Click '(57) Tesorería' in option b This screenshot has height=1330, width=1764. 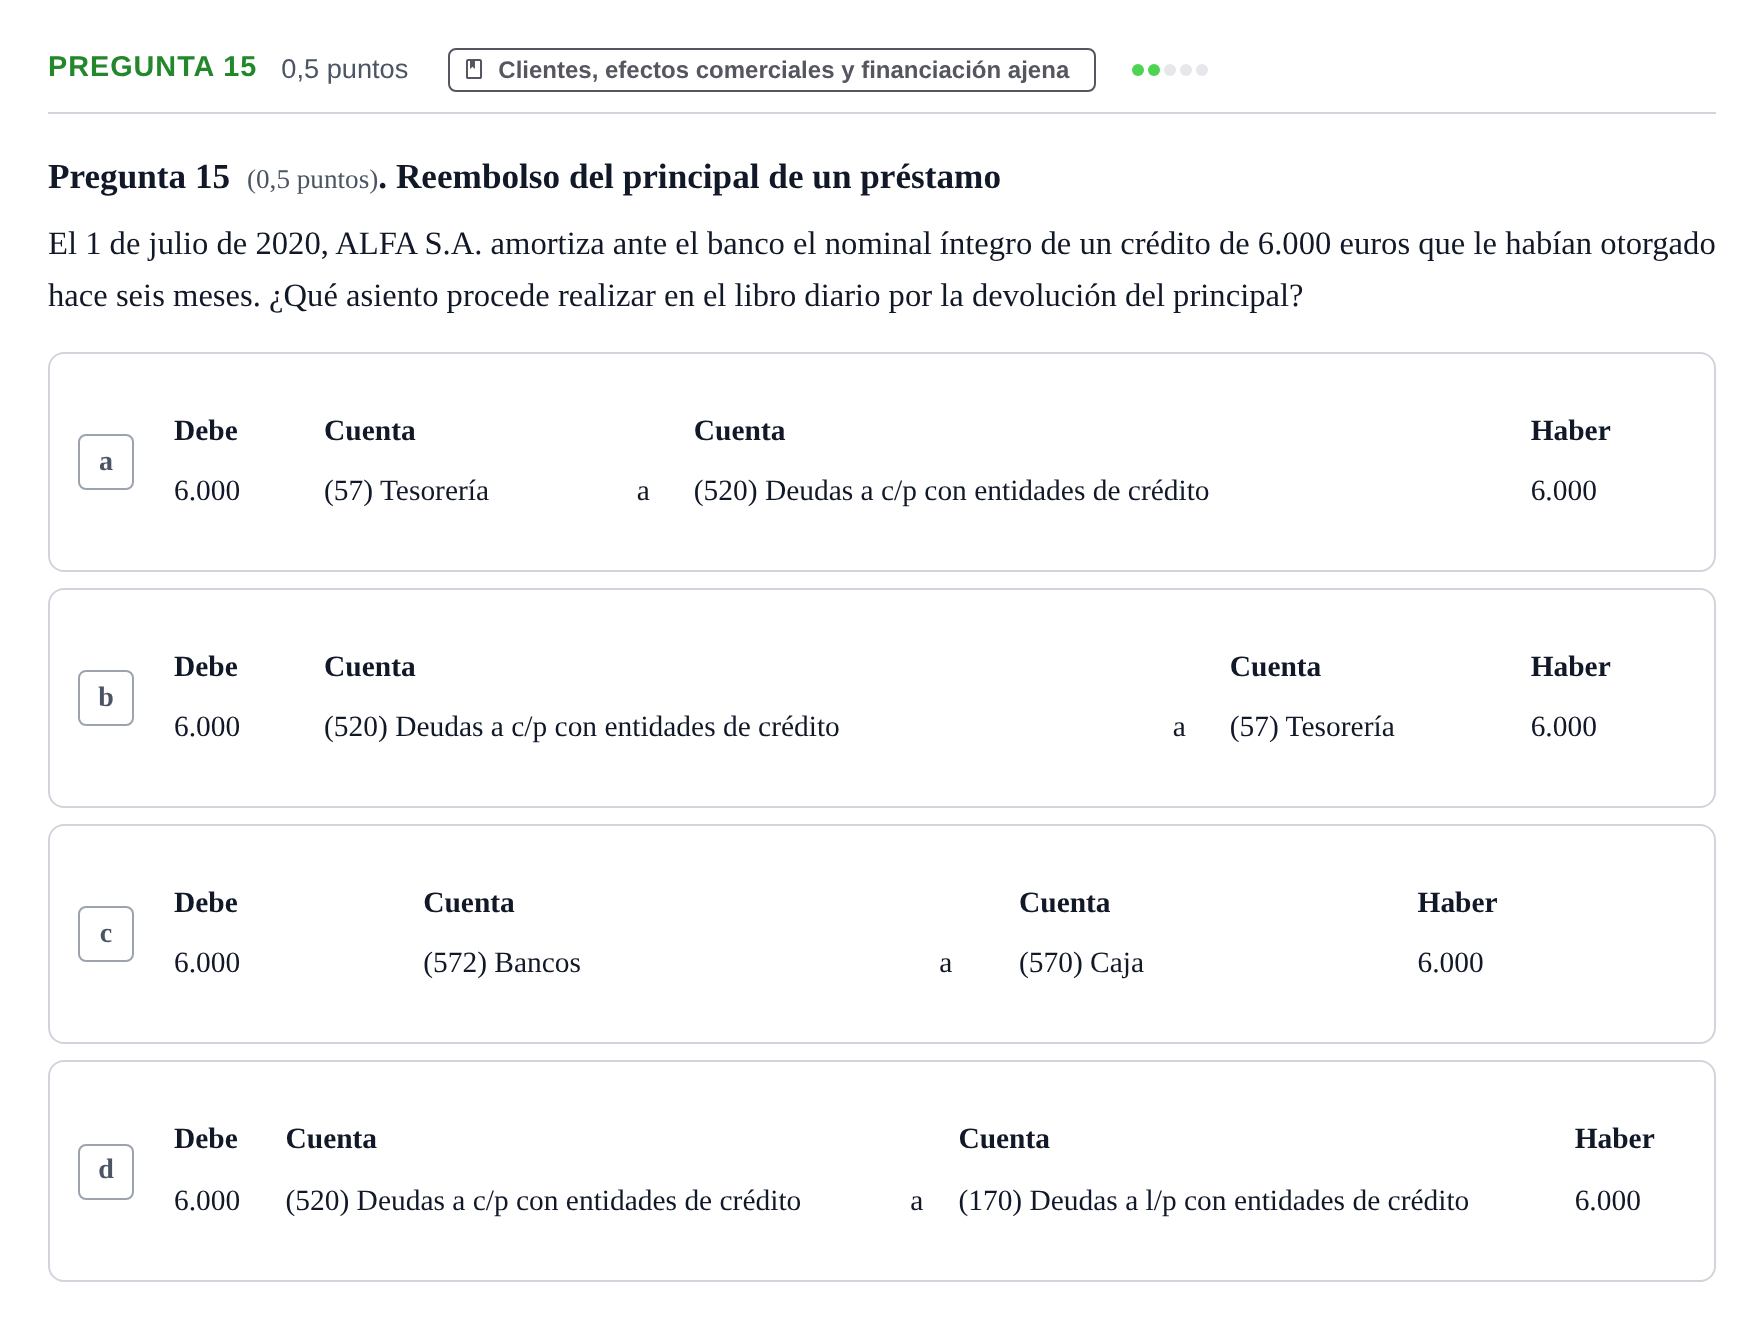pyautogui.click(x=1312, y=727)
